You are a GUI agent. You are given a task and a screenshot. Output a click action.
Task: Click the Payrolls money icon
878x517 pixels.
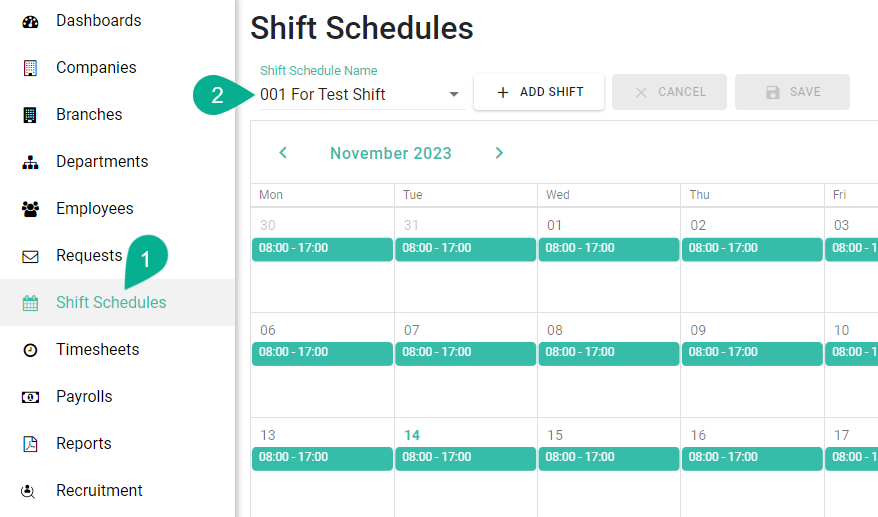(30, 397)
